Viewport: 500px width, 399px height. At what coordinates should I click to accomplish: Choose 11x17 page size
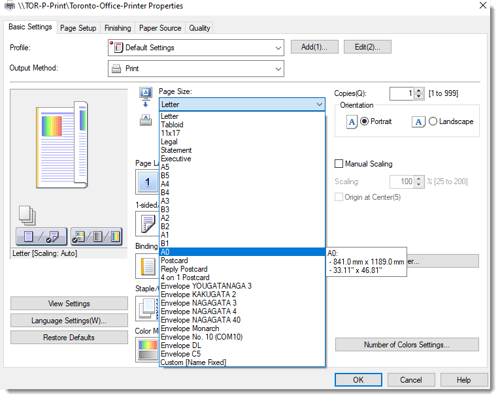[x=242, y=133]
